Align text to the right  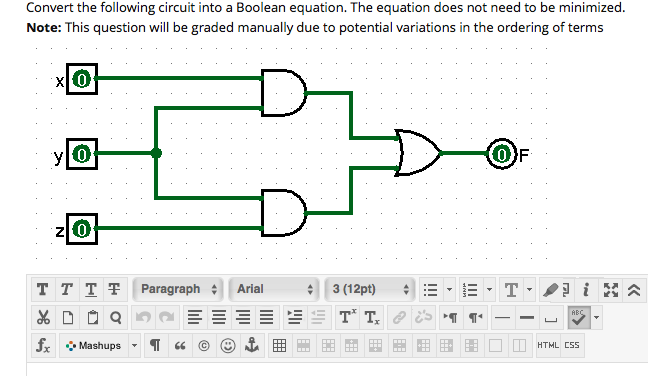tap(243, 318)
